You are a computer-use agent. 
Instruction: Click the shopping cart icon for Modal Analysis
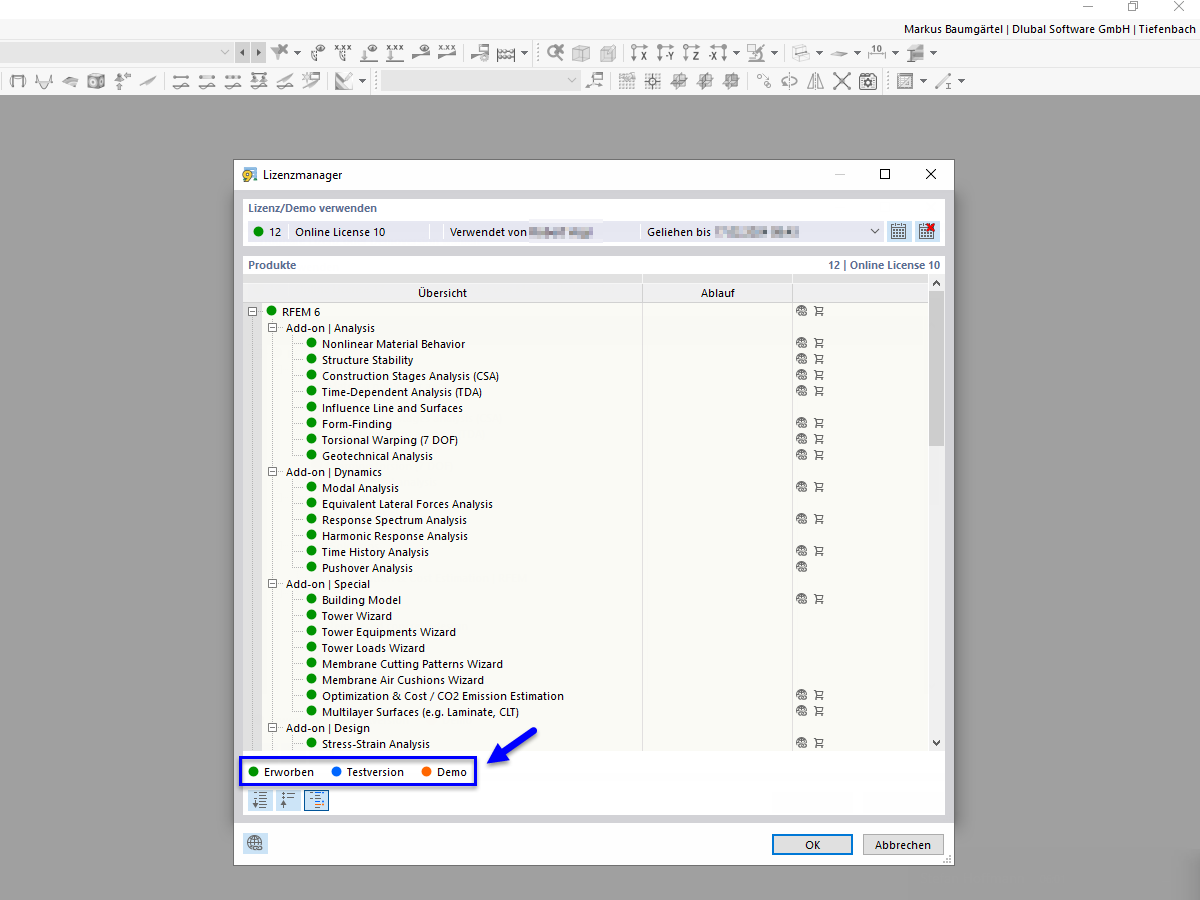coord(819,487)
